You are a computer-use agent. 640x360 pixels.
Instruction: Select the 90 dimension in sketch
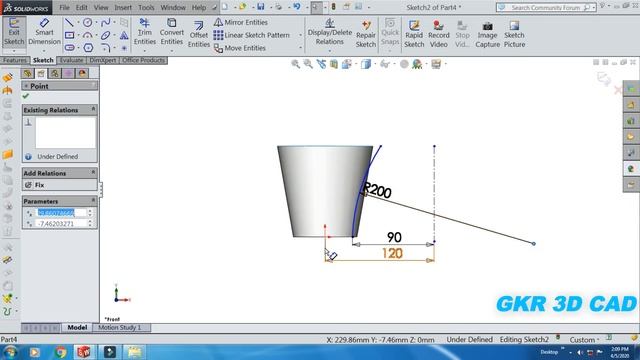394,237
